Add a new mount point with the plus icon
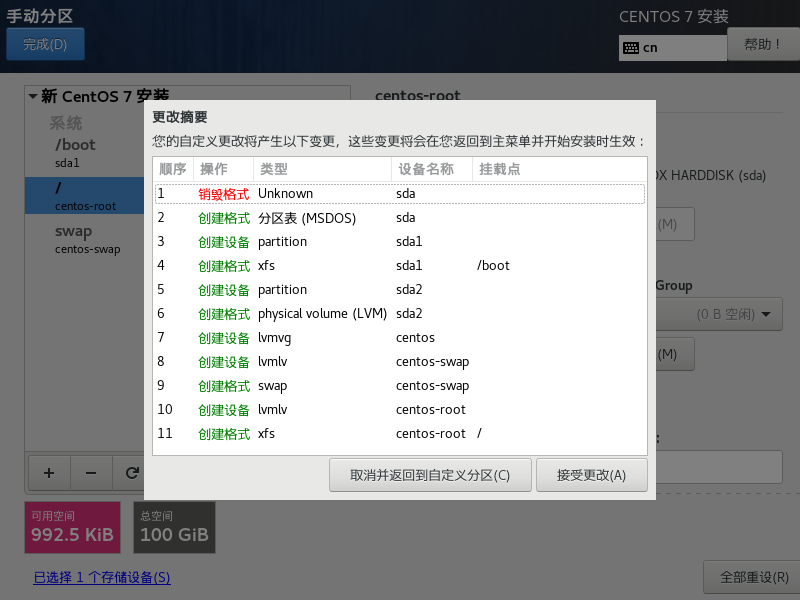800x600 pixels. pyautogui.click(x=48, y=473)
